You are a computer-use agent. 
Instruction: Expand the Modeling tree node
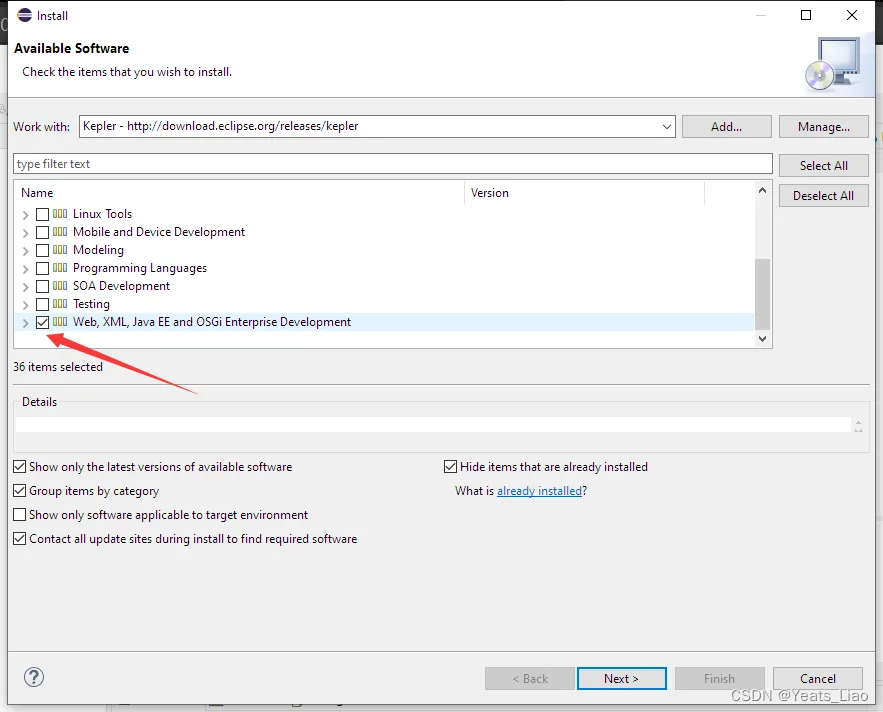point(25,251)
